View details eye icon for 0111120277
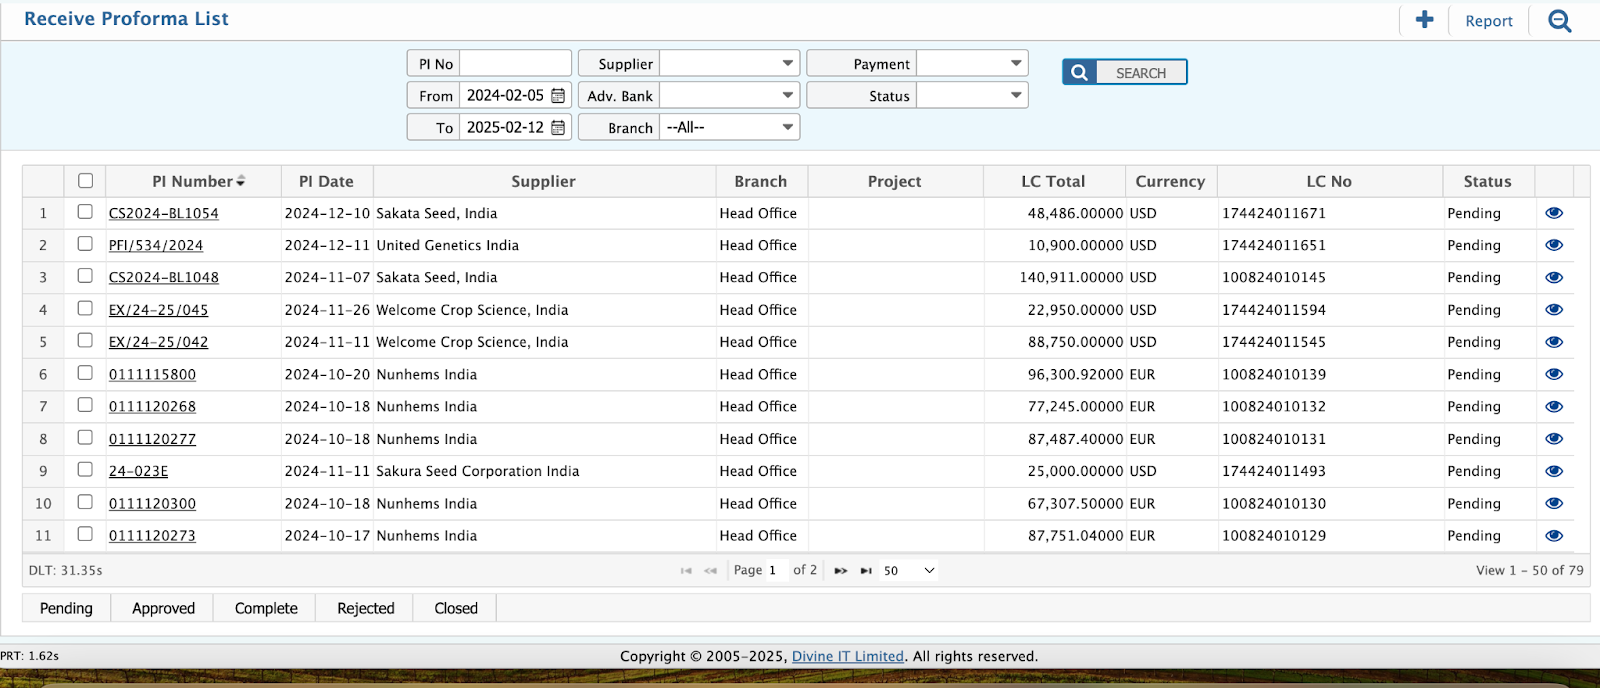The image size is (1600, 688). 1554,439
